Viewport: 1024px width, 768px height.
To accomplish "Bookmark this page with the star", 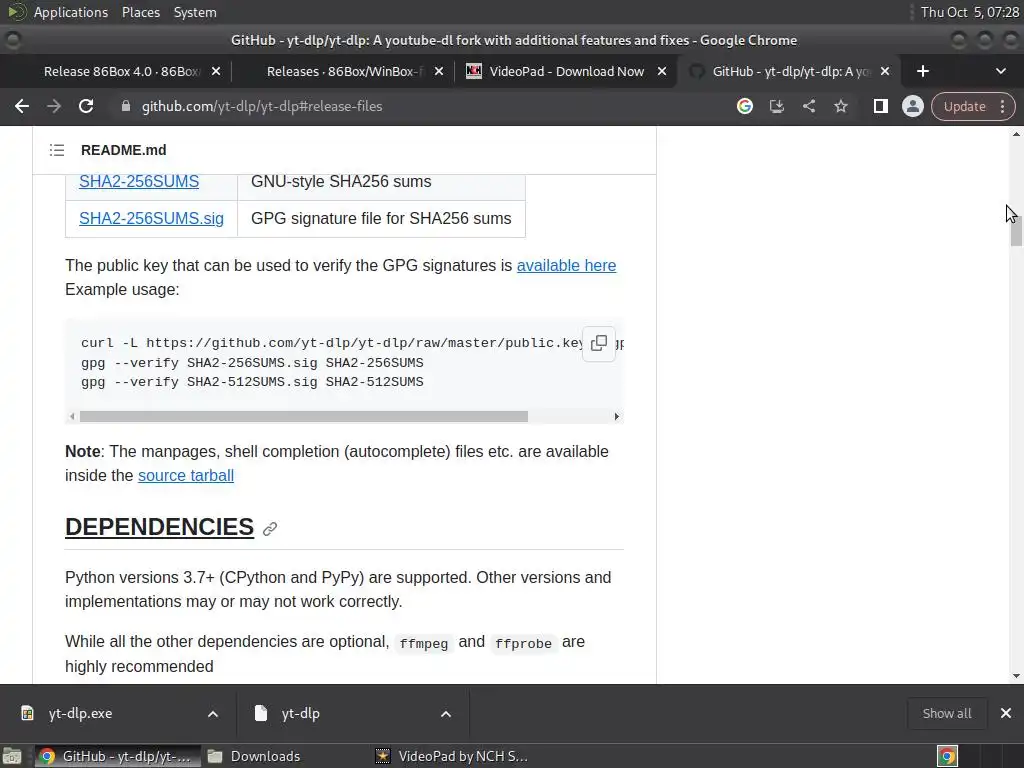I will click(840, 106).
